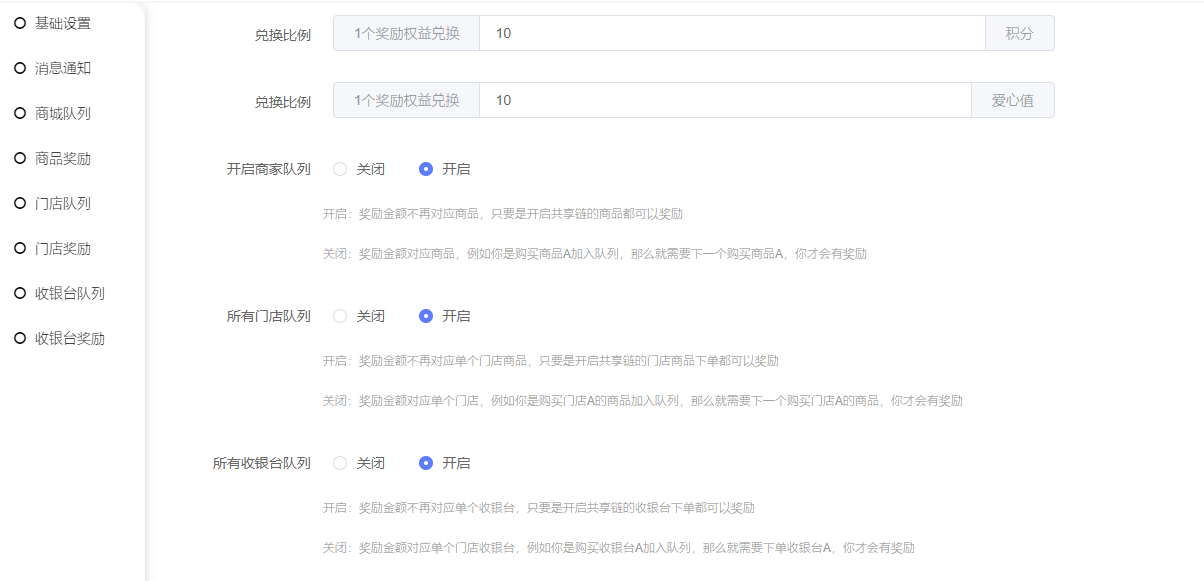Open the 消息通知 menu item
The height and width of the screenshot is (581, 1204).
click(63, 68)
